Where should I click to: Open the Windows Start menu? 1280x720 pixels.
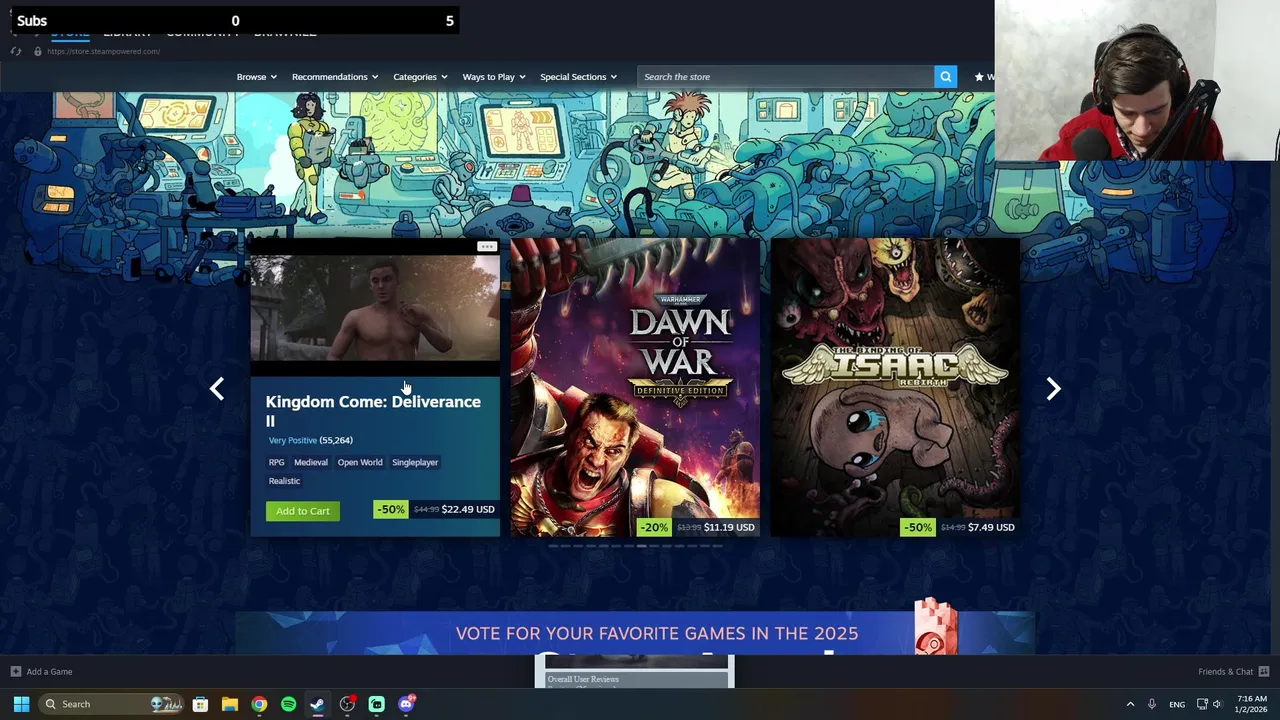(x=21, y=704)
